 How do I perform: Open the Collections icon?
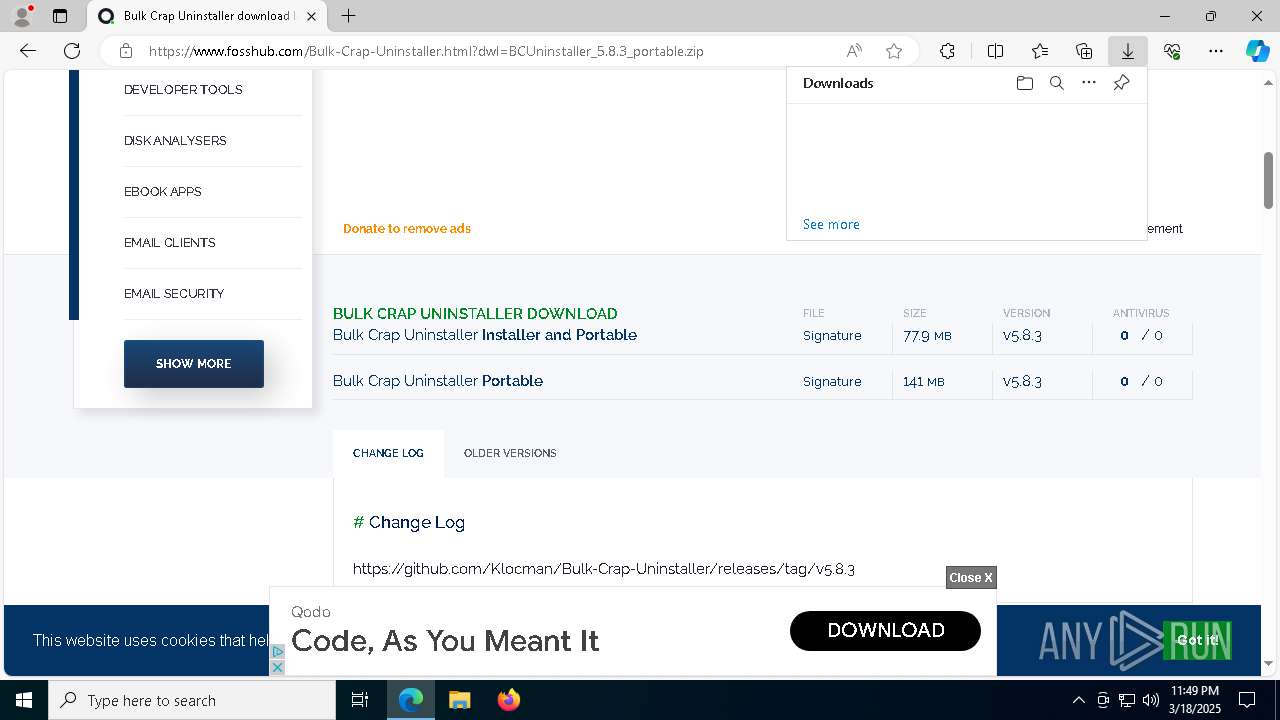[1084, 51]
